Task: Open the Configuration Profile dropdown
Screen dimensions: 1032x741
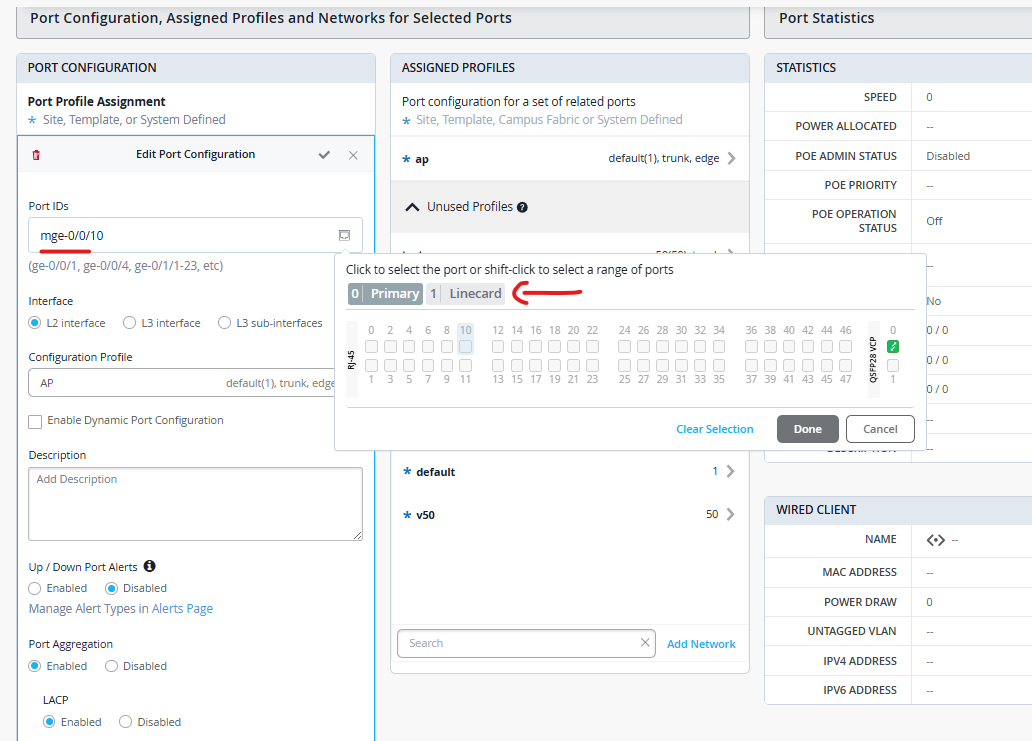Action: [184, 383]
